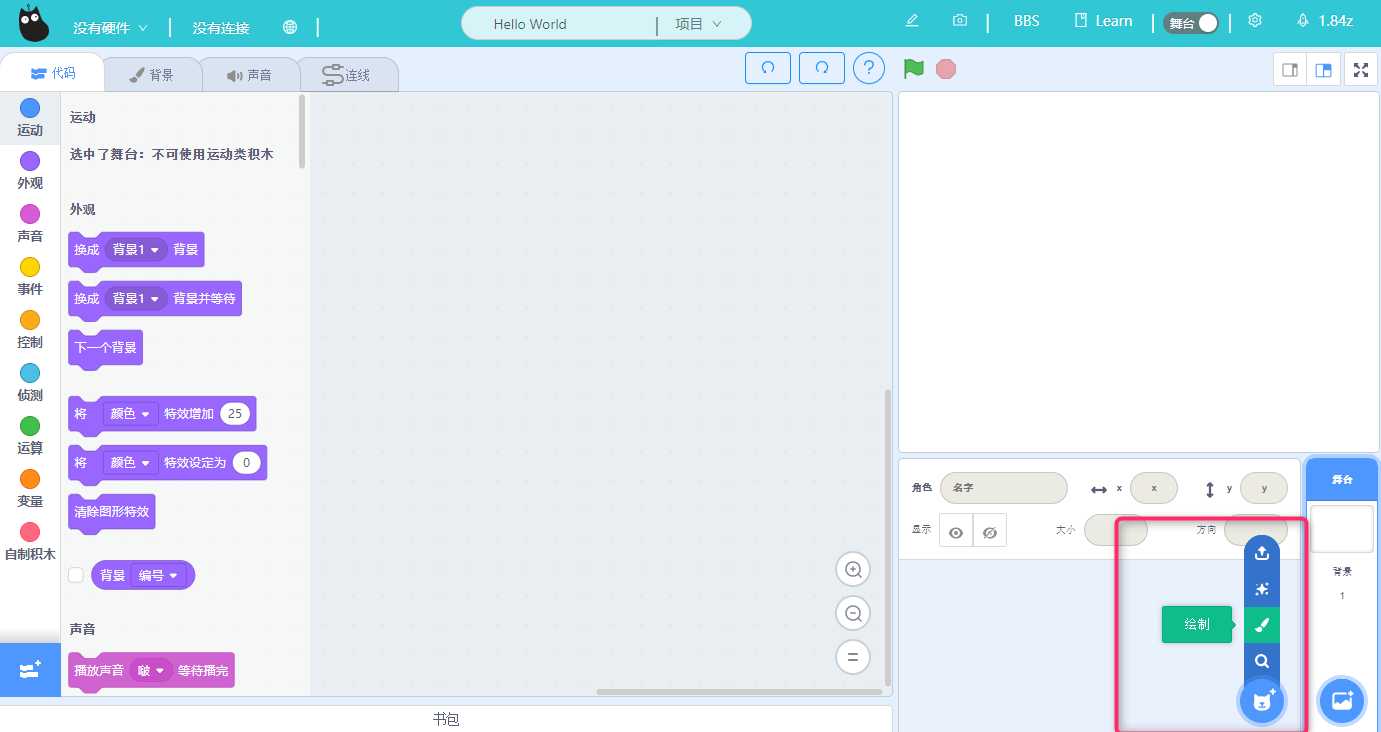Click the pencil edit icon in top bar
Viewport: 1381px width, 732px height.
(x=912, y=21)
